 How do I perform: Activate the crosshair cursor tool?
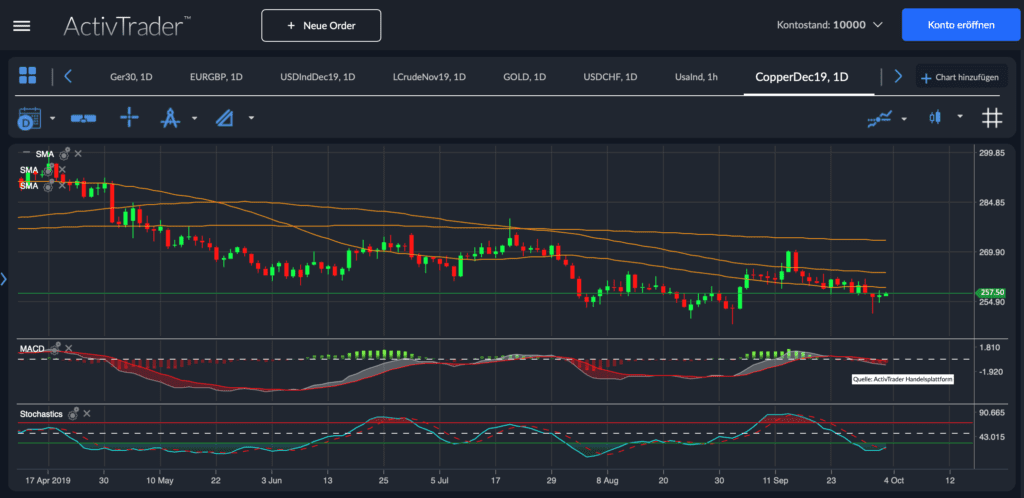point(129,118)
